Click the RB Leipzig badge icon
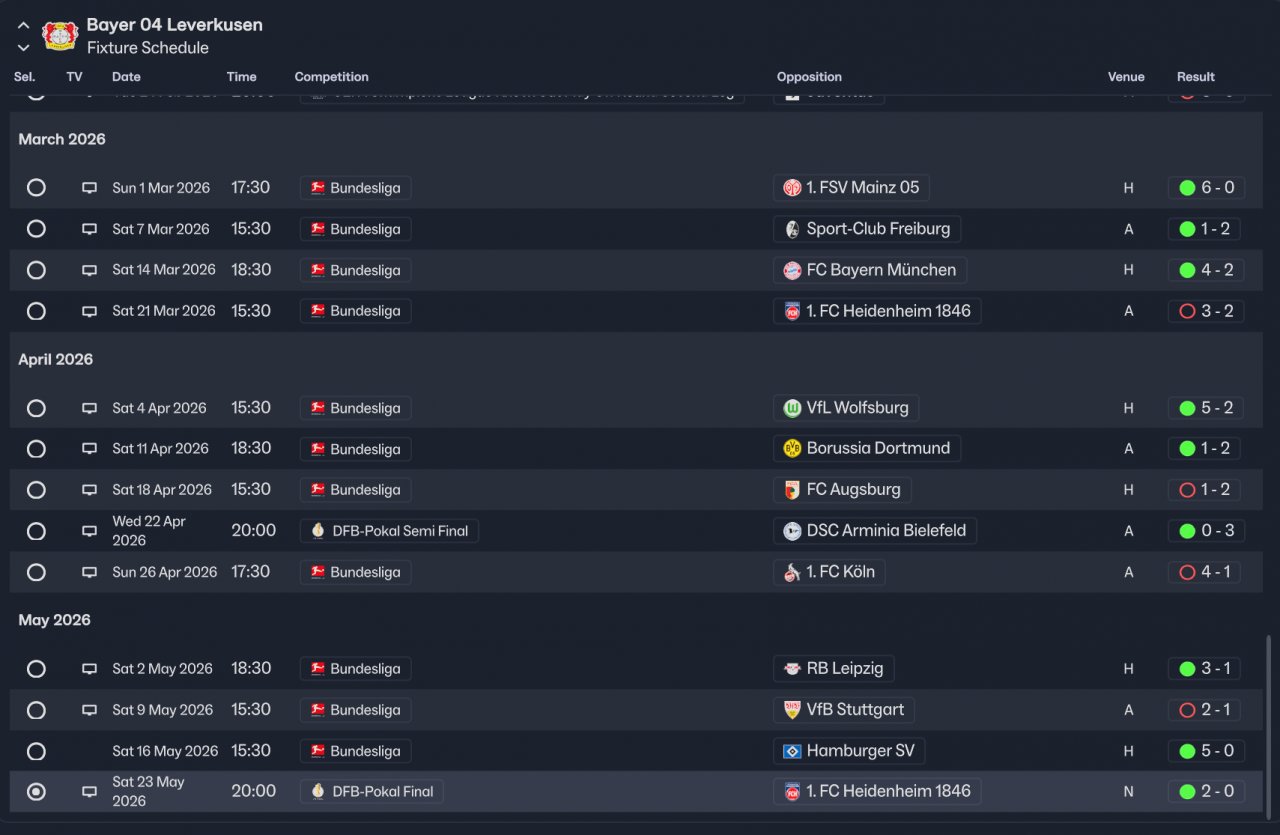 coord(792,669)
